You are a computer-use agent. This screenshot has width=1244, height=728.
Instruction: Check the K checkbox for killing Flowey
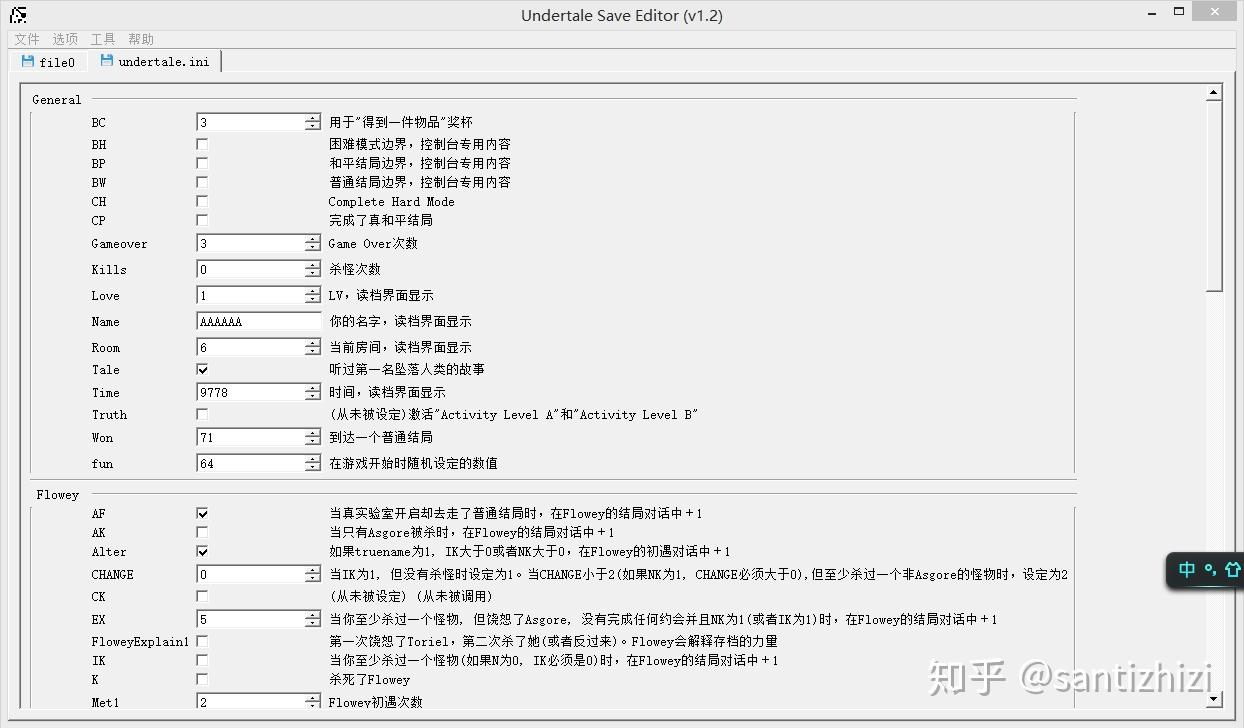pos(202,679)
